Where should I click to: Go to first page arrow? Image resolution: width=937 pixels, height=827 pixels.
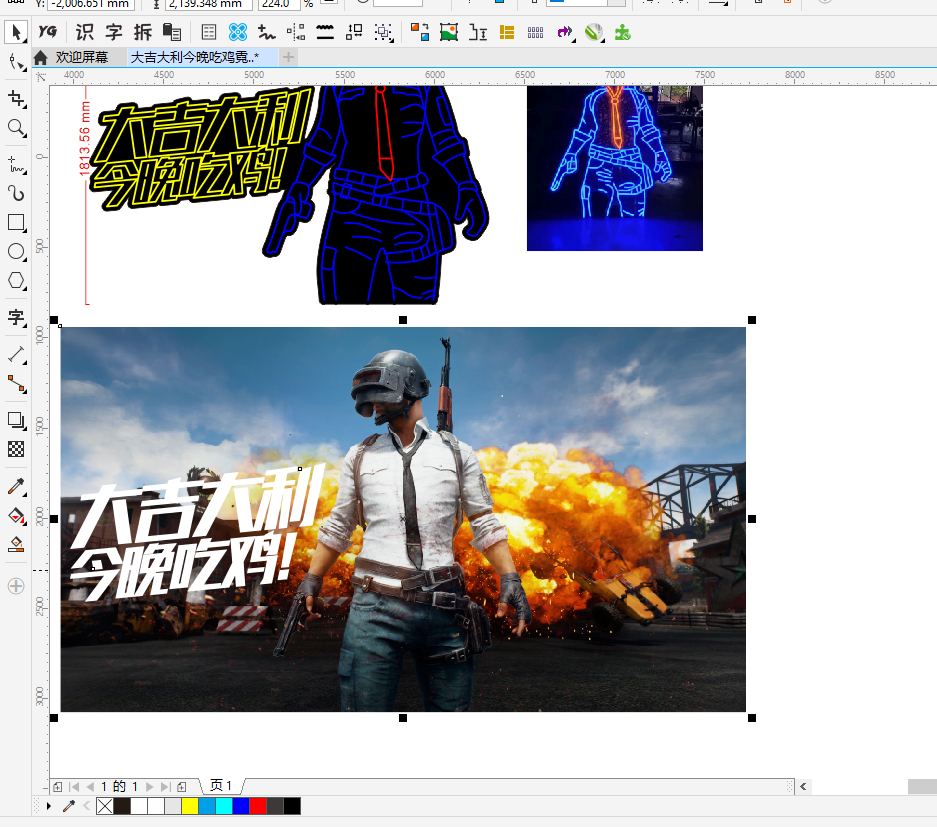point(74,786)
